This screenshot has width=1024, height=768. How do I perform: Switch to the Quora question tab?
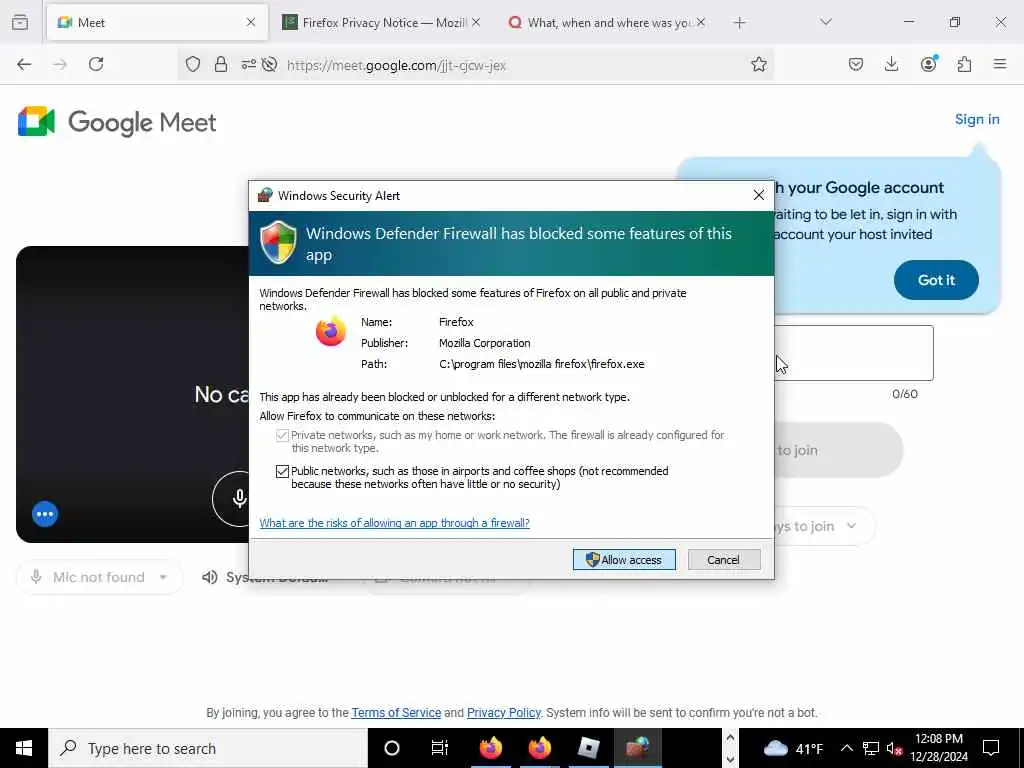pos(607,23)
